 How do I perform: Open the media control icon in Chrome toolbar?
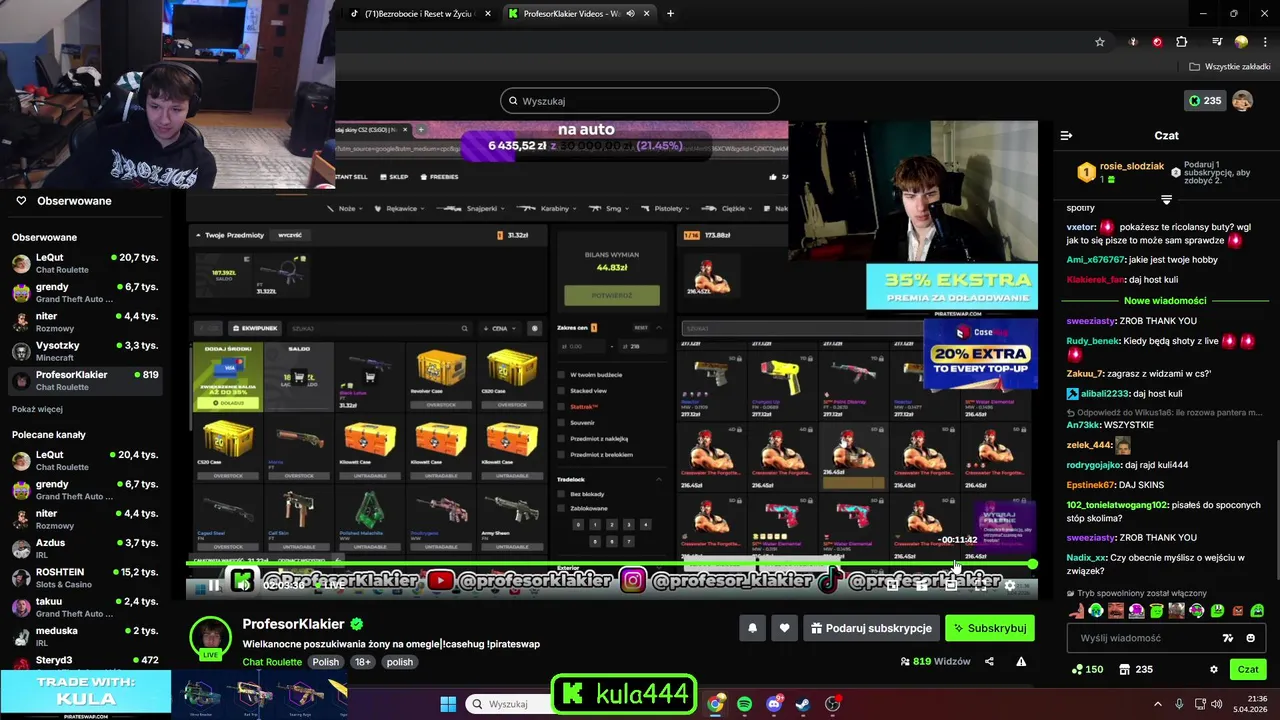pyautogui.click(x=1217, y=42)
